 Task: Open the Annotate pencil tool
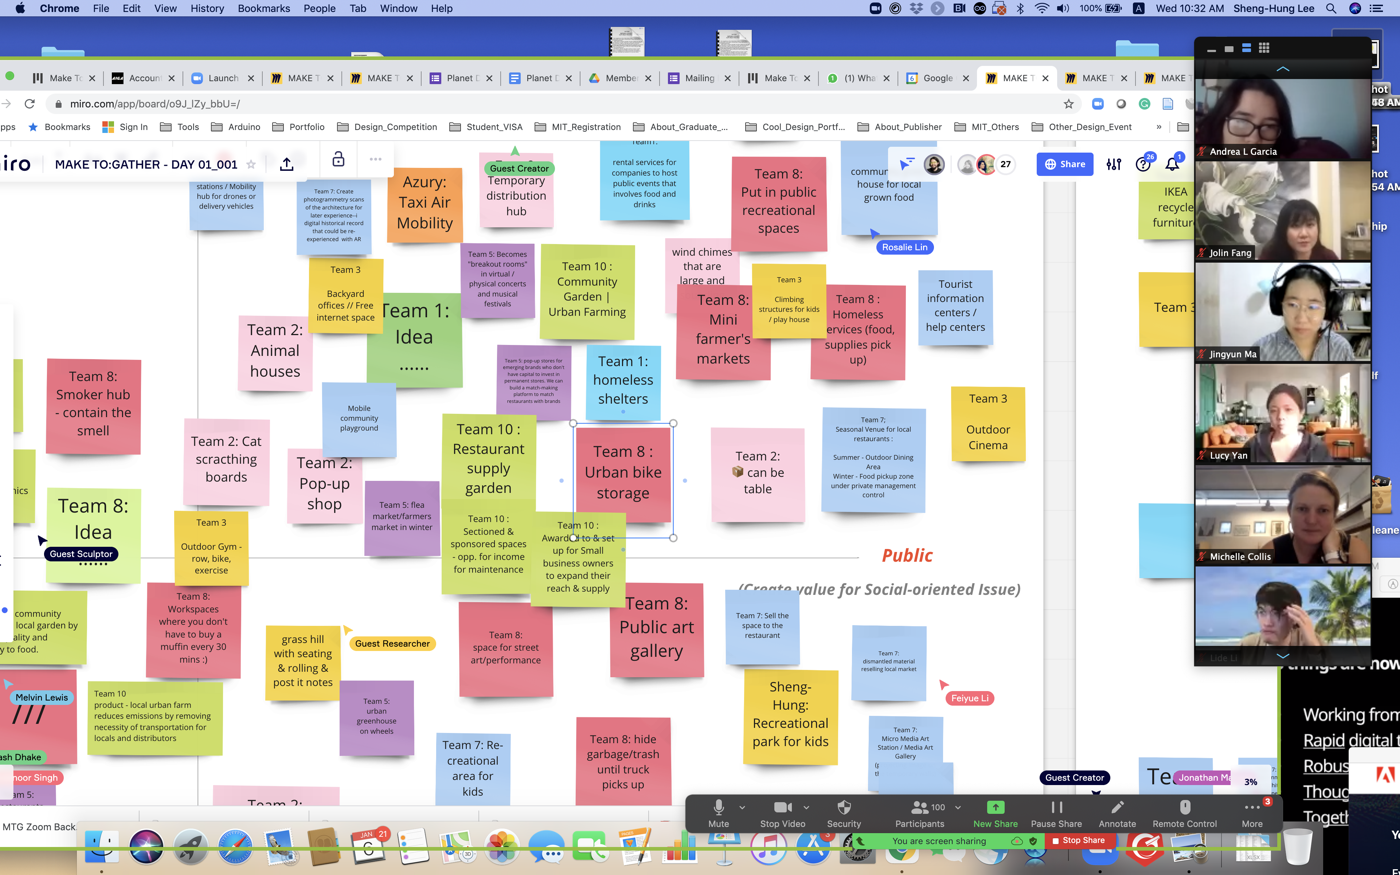1117,813
